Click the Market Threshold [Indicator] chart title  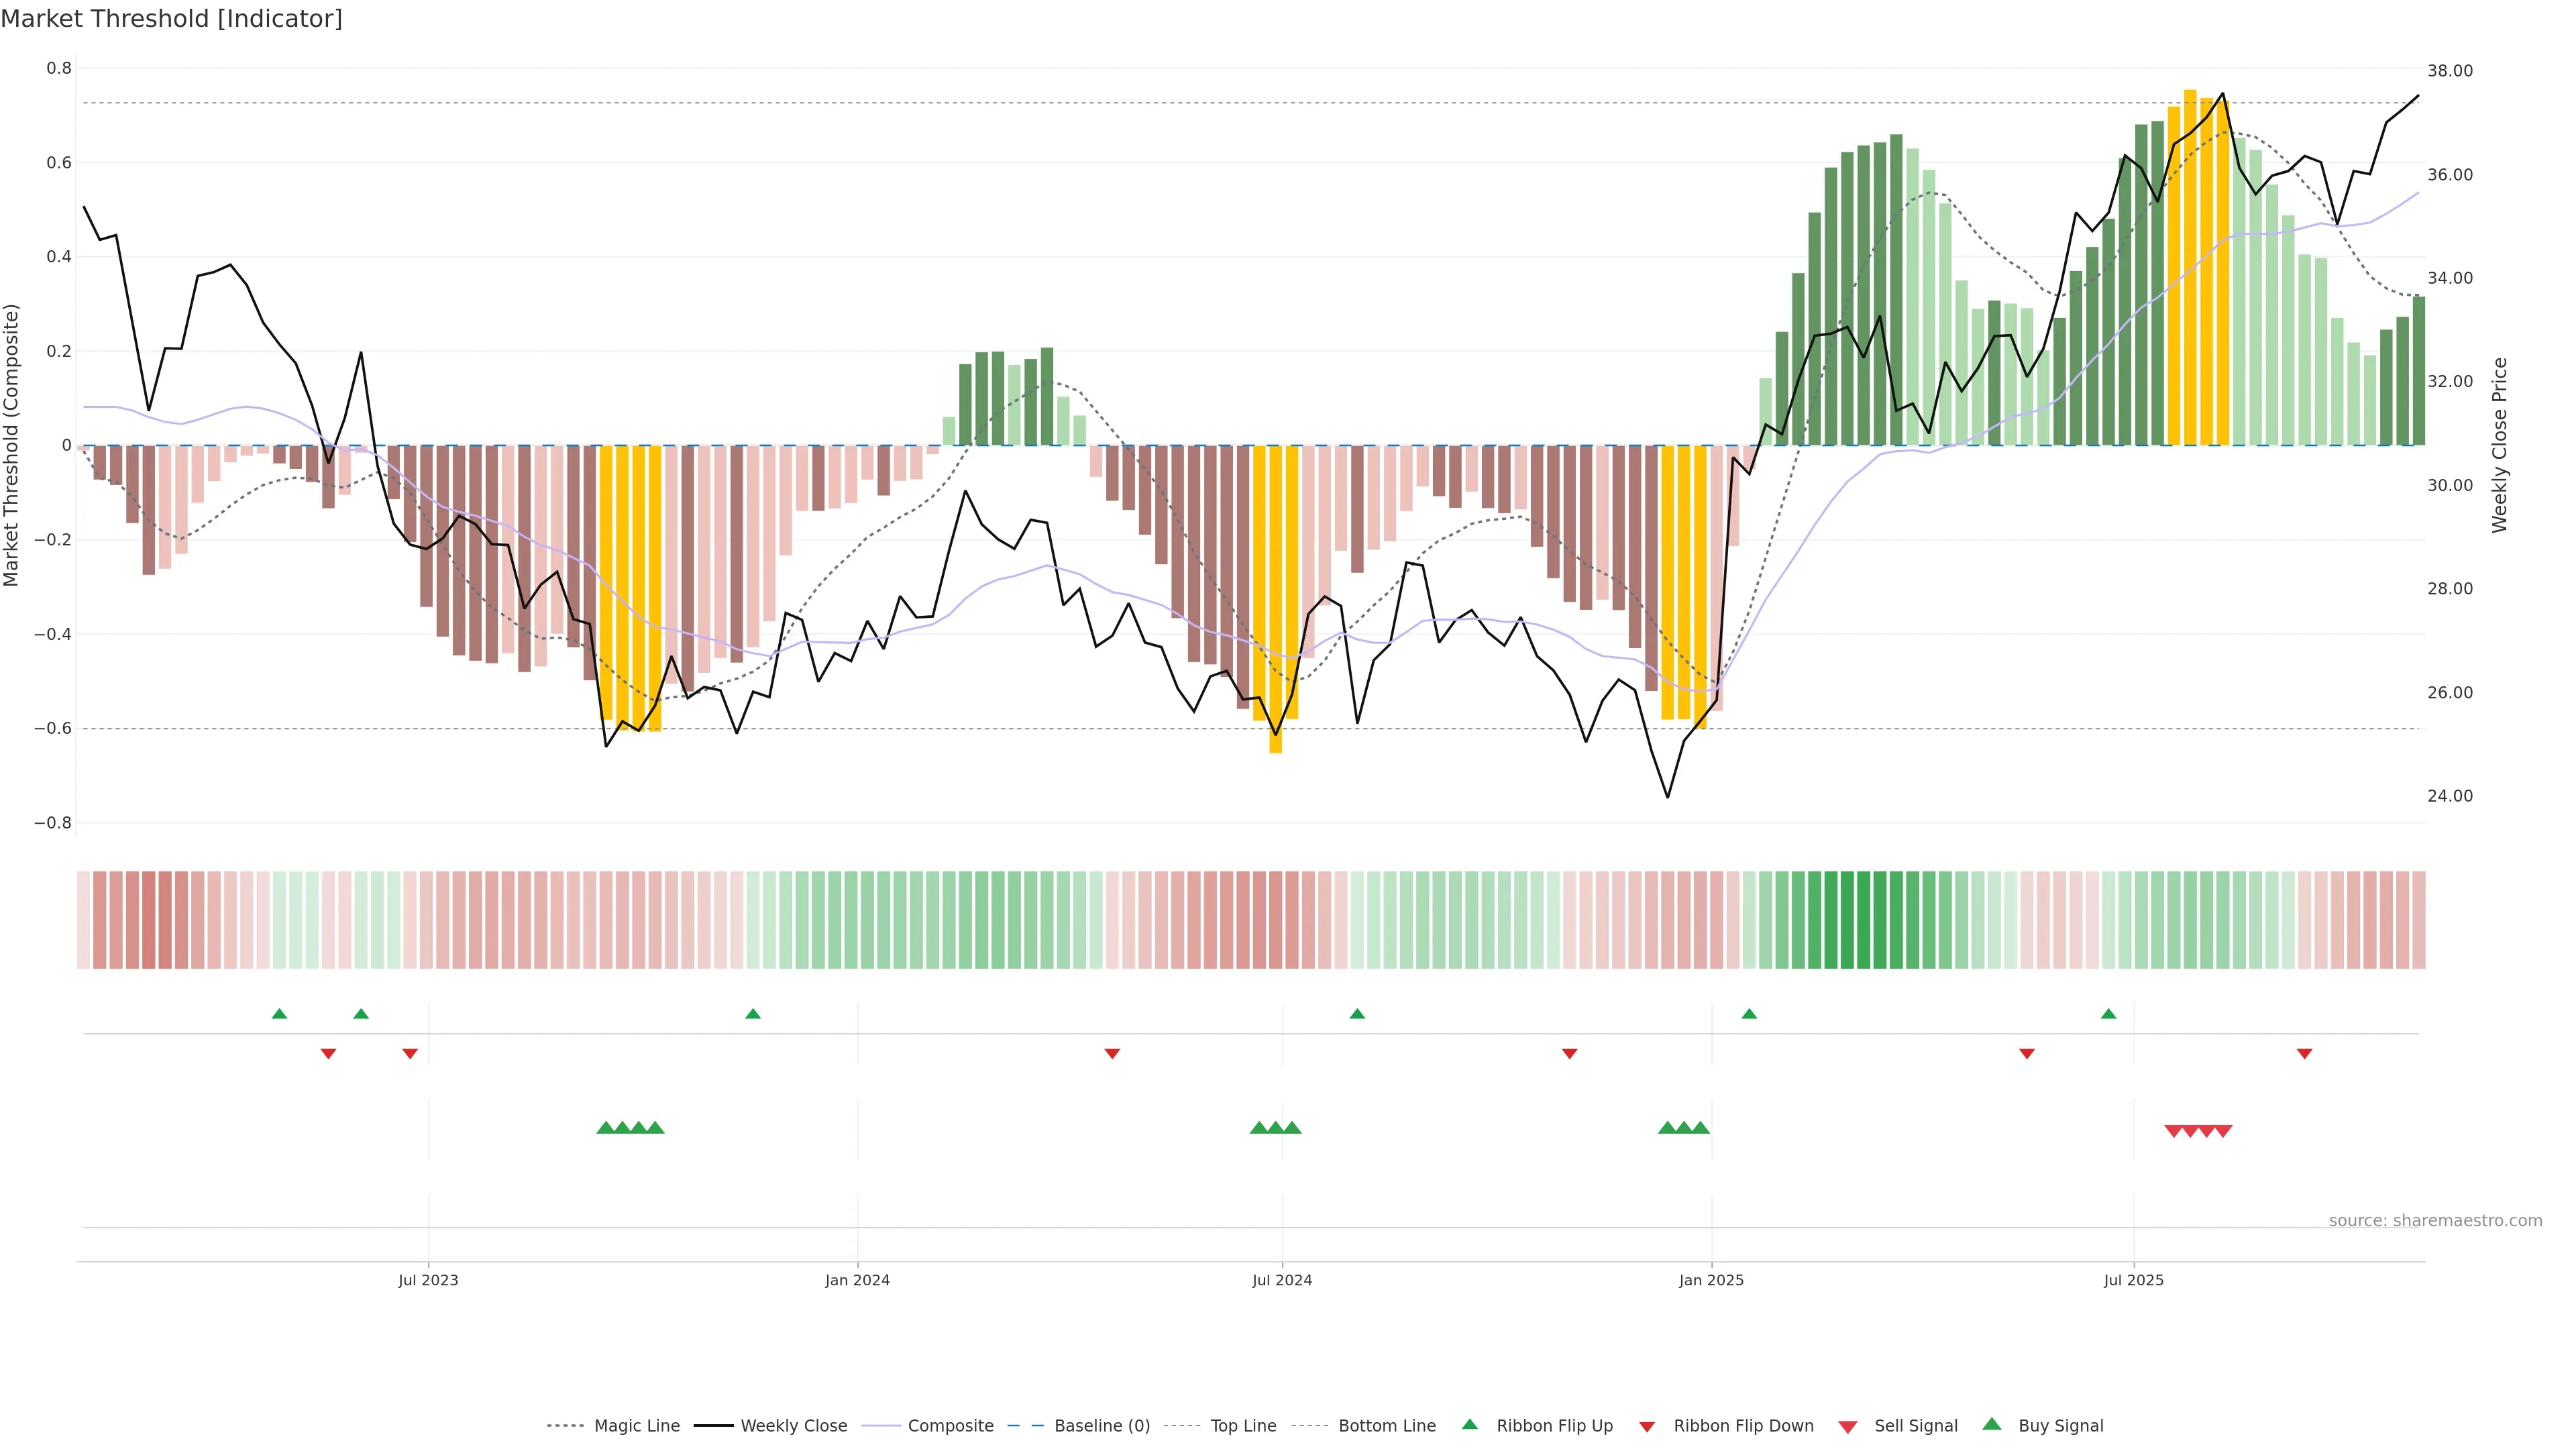(171, 18)
